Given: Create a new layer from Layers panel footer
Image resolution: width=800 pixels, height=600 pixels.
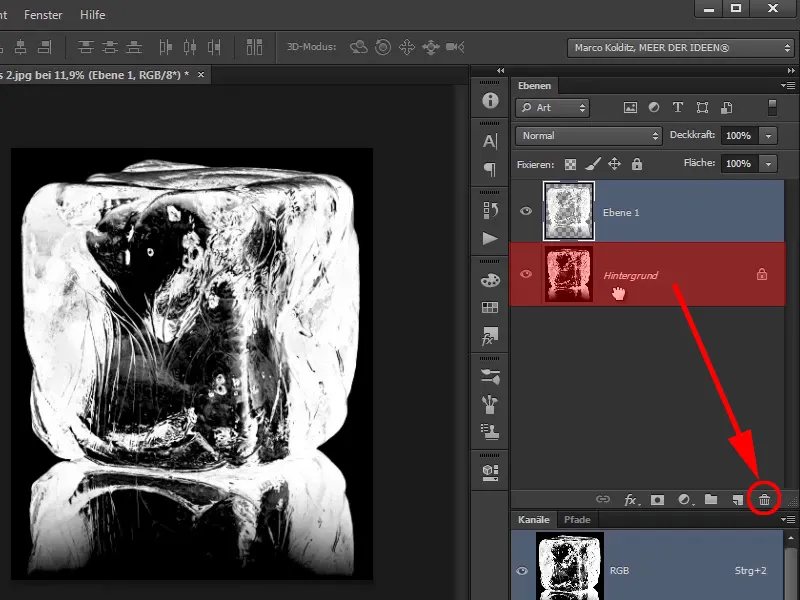Looking at the screenshot, I should (x=737, y=499).
